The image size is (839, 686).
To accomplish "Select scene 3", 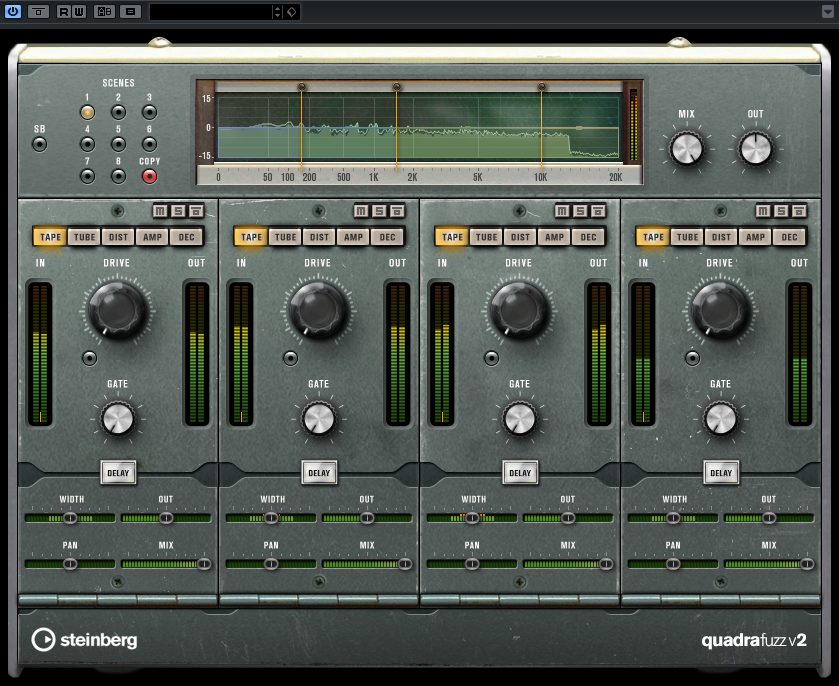I will 149,112.
